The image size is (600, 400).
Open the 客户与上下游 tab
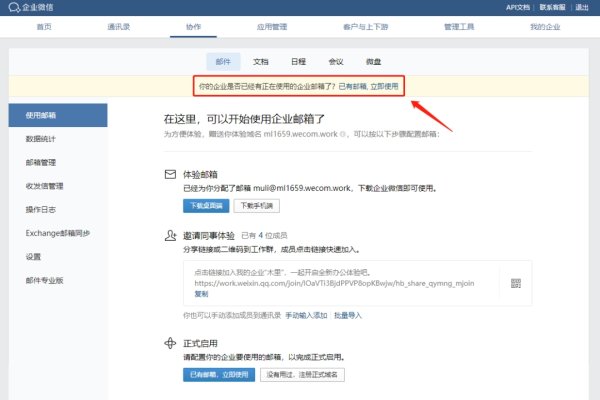[365, 27]
